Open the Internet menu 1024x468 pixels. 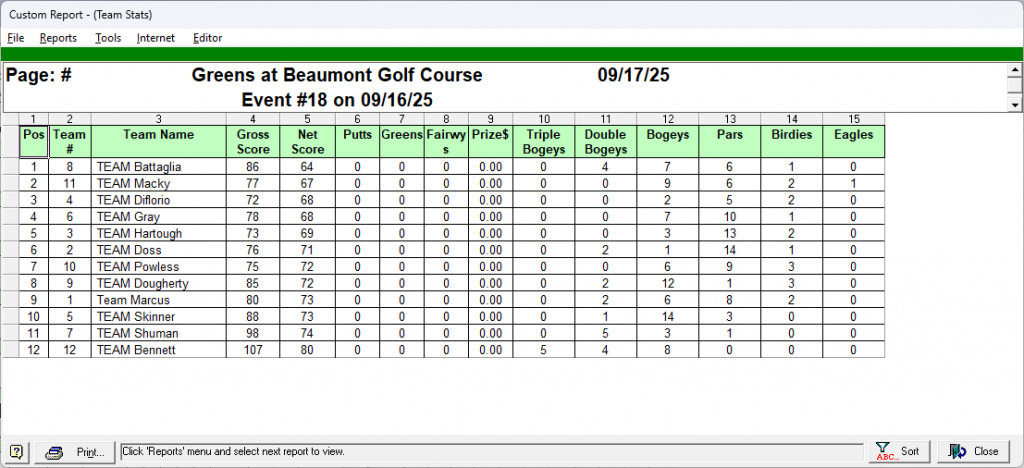[156, 38]
